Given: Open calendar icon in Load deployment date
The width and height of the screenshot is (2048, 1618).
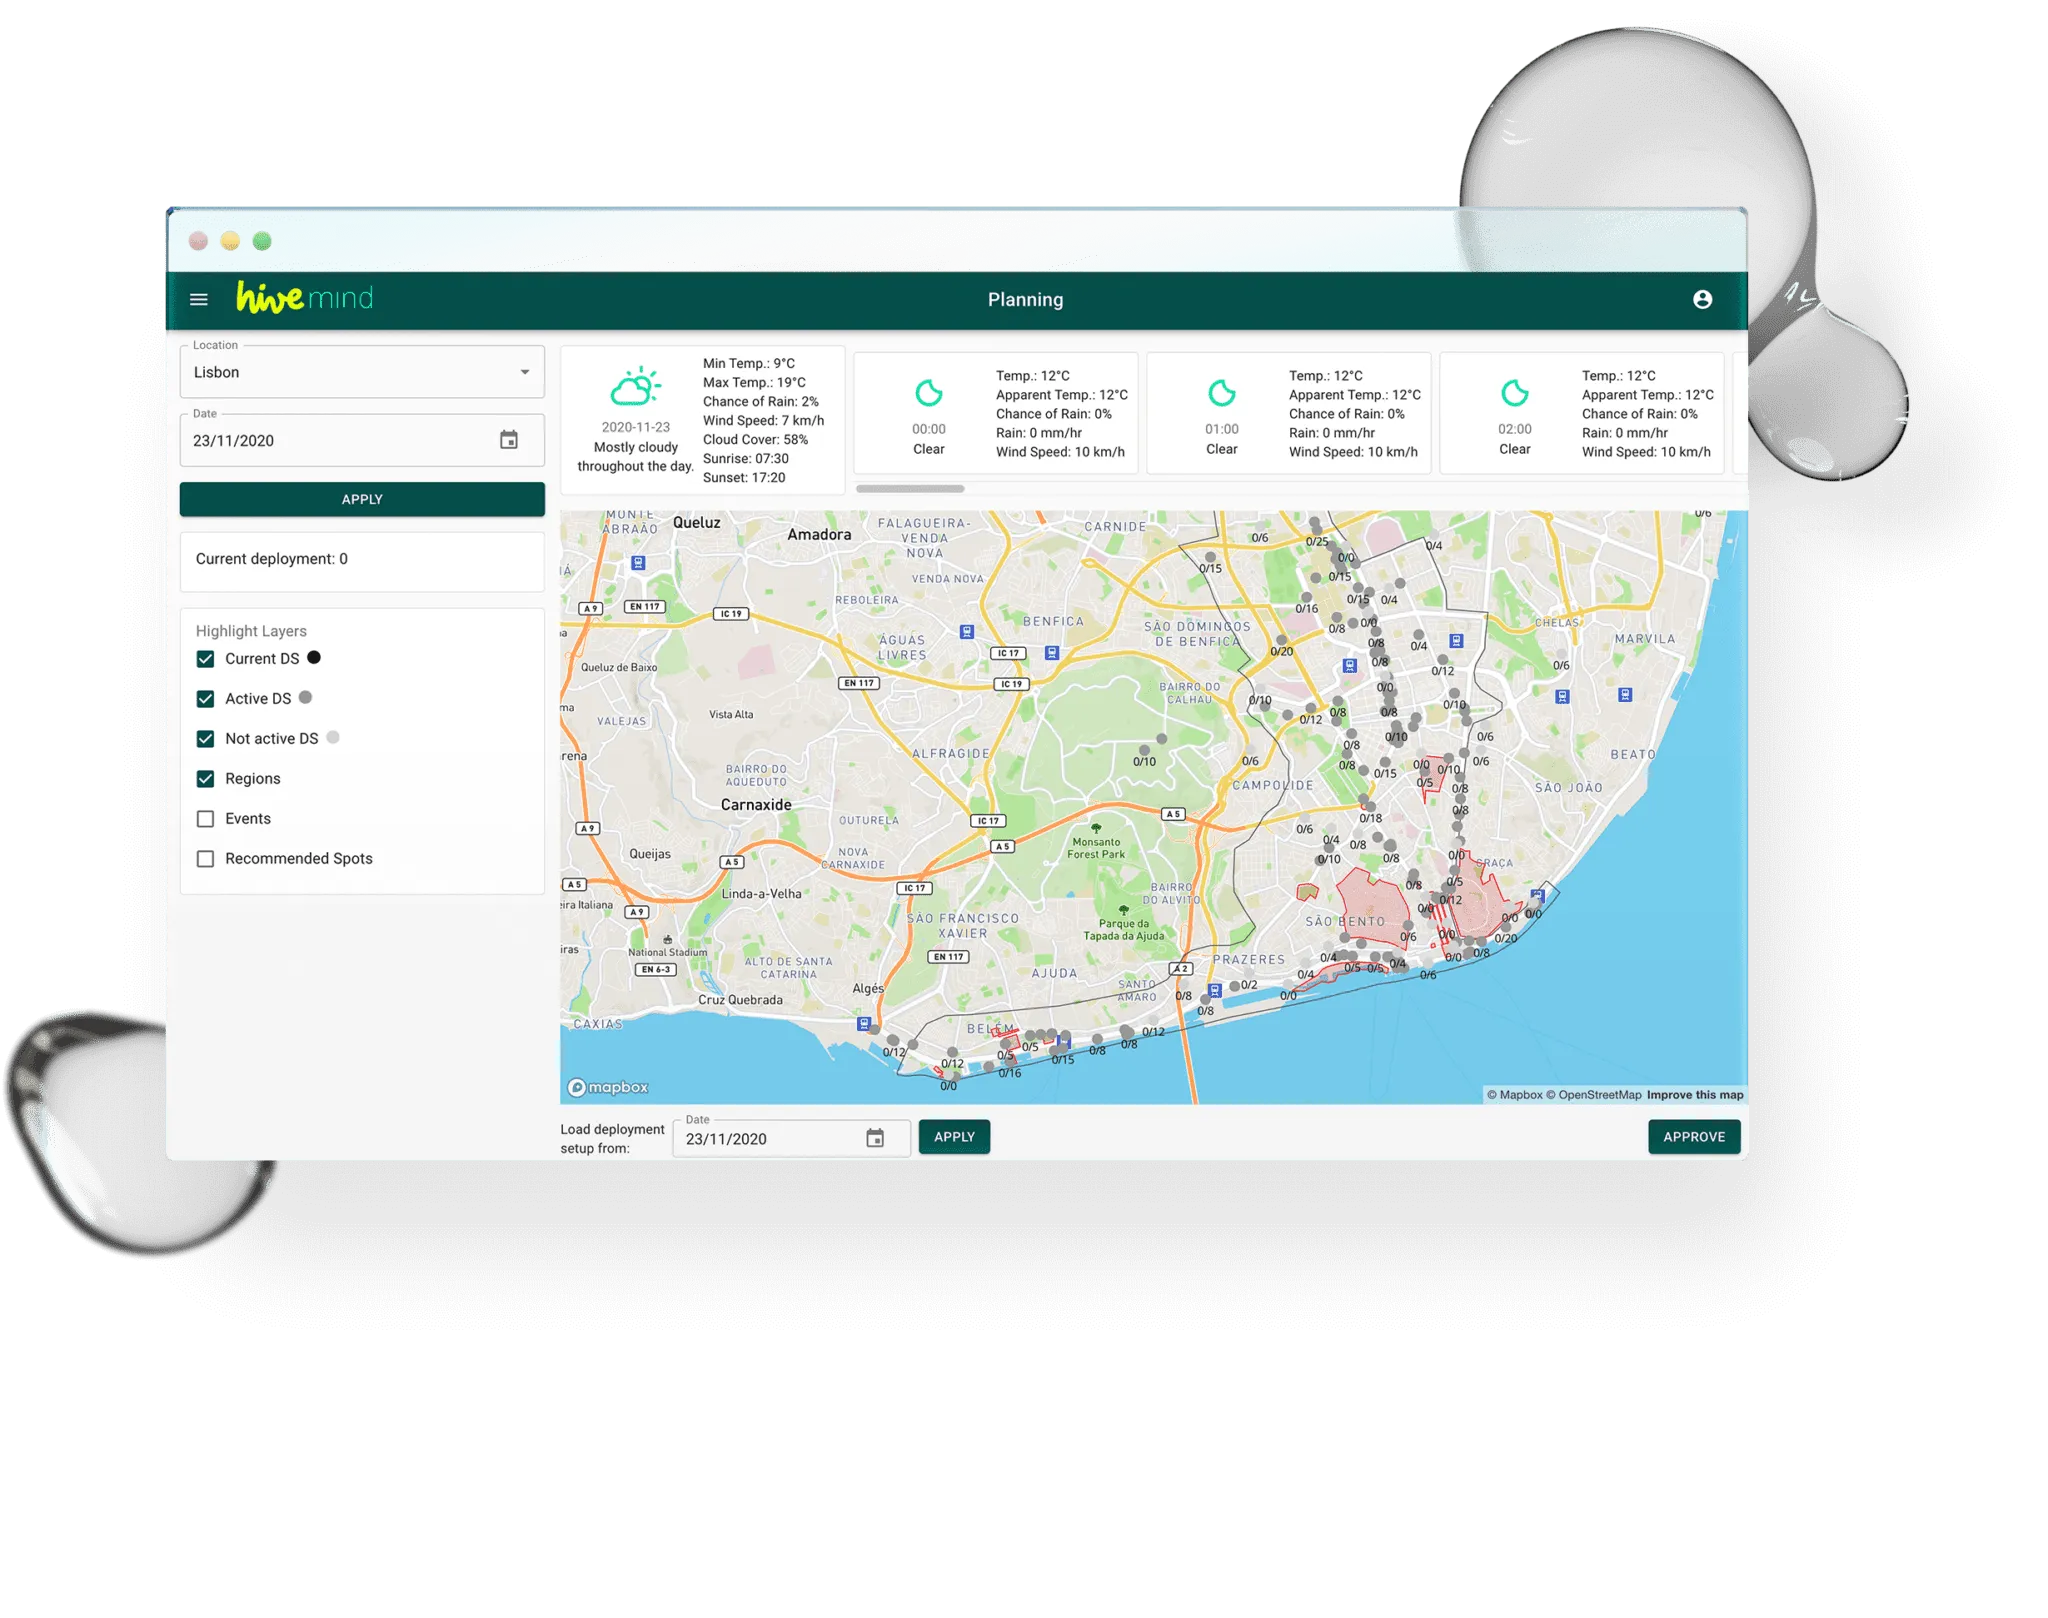Looking at the screenshot, I should (875, 1138).
